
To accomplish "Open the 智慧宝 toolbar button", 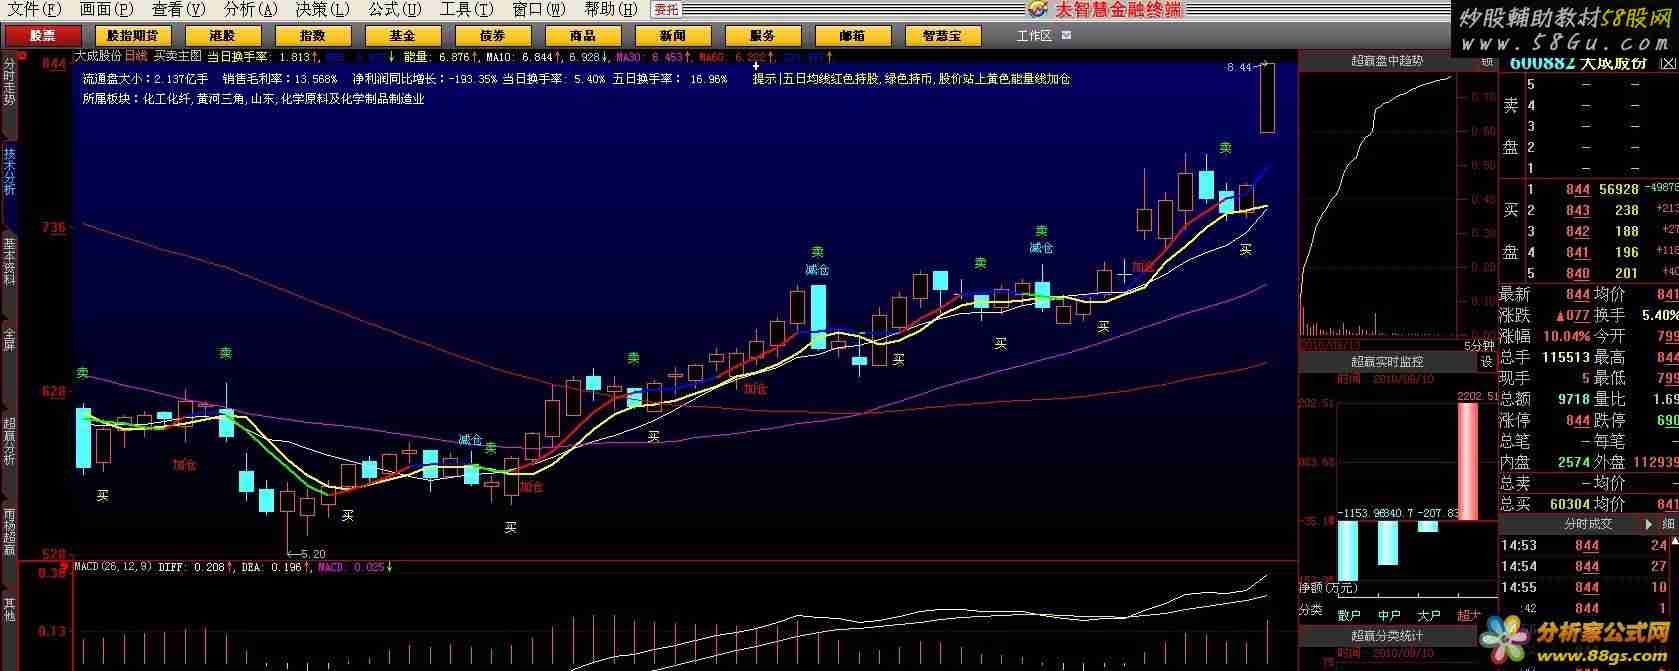I will pyautogui.click(x=942, y=36).
